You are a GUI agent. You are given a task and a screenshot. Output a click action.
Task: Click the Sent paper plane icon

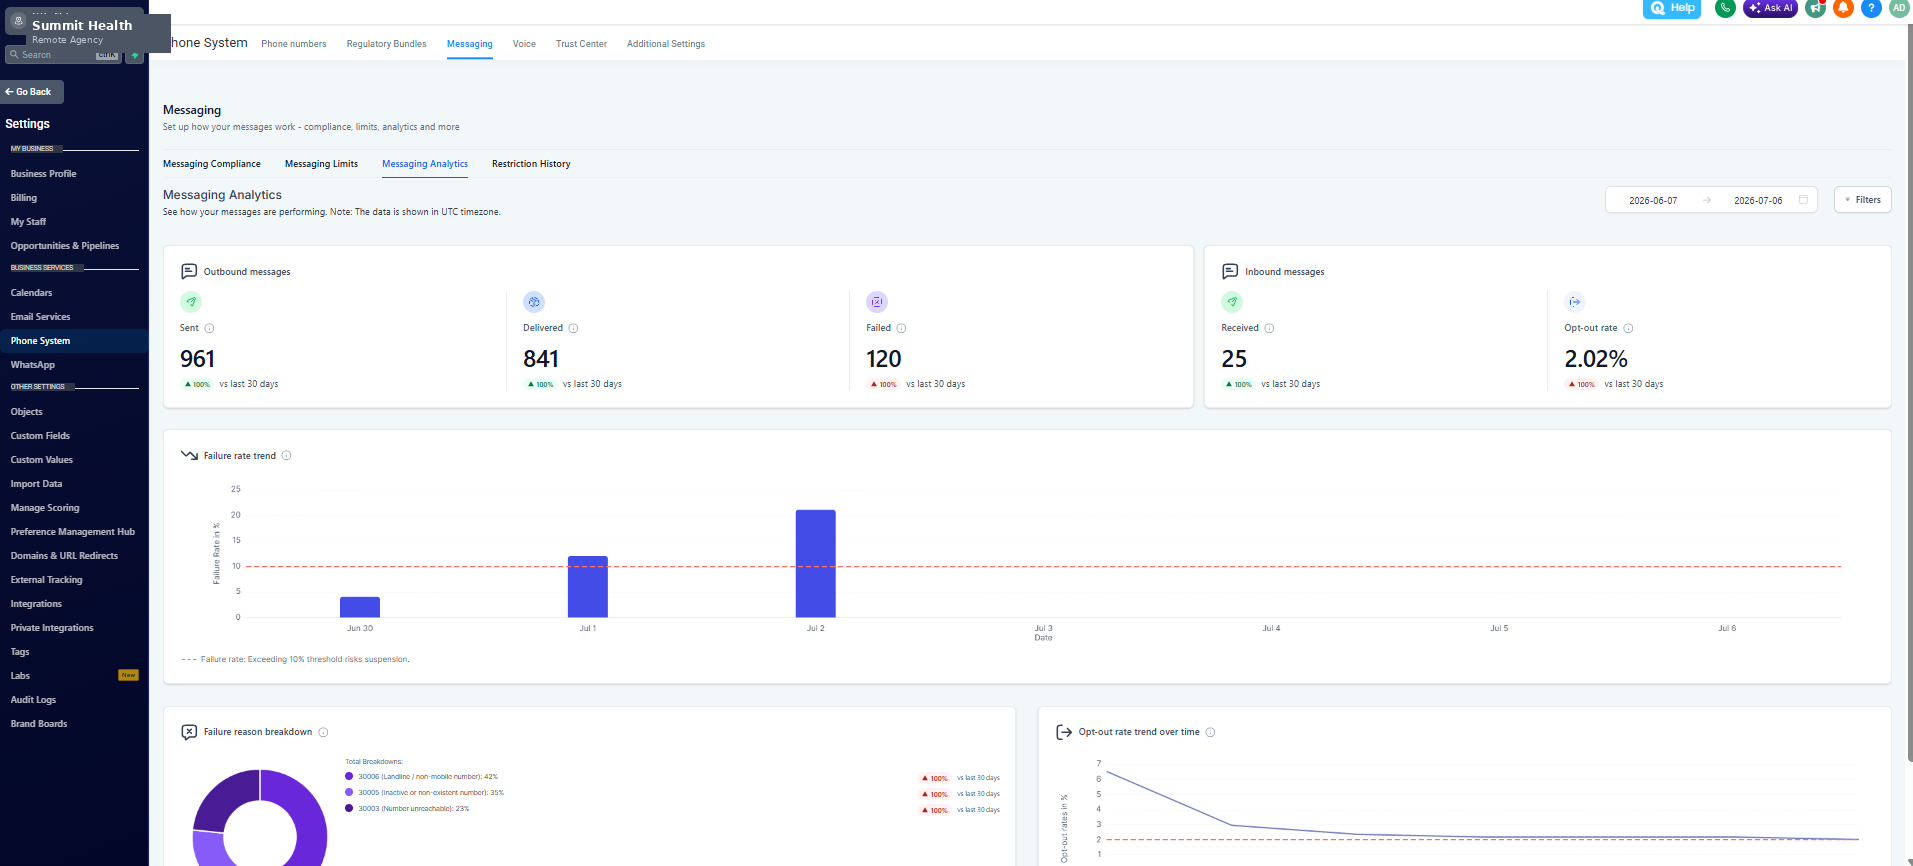[x=191, y=302]
